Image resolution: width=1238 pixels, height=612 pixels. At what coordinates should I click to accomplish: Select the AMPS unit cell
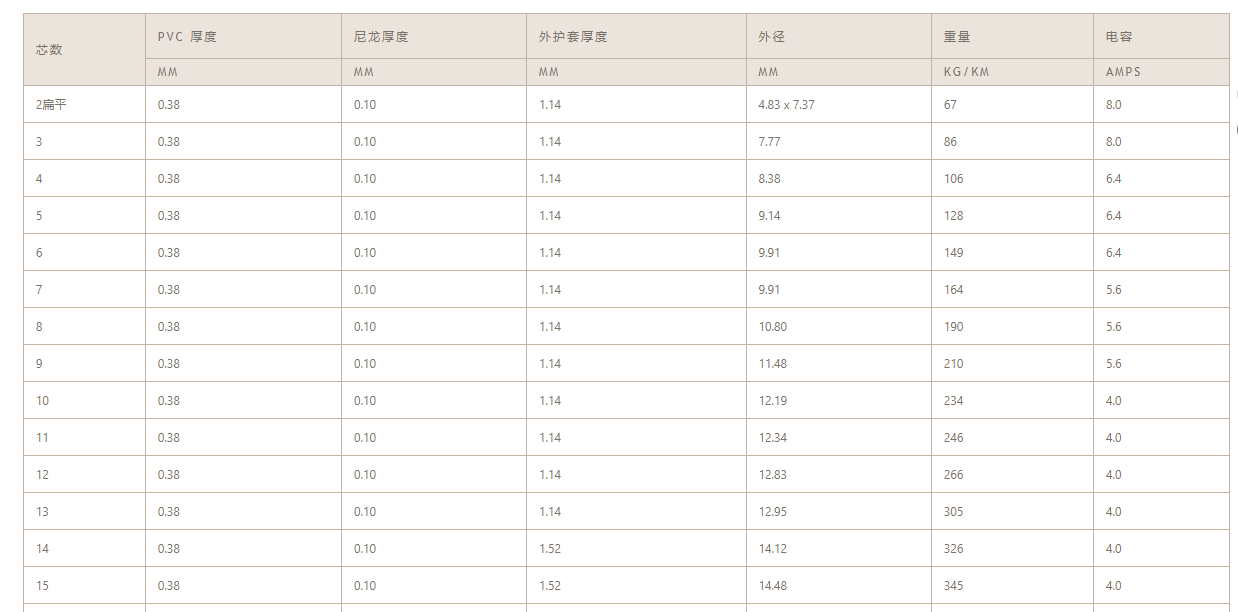(x=1161, y=72)
